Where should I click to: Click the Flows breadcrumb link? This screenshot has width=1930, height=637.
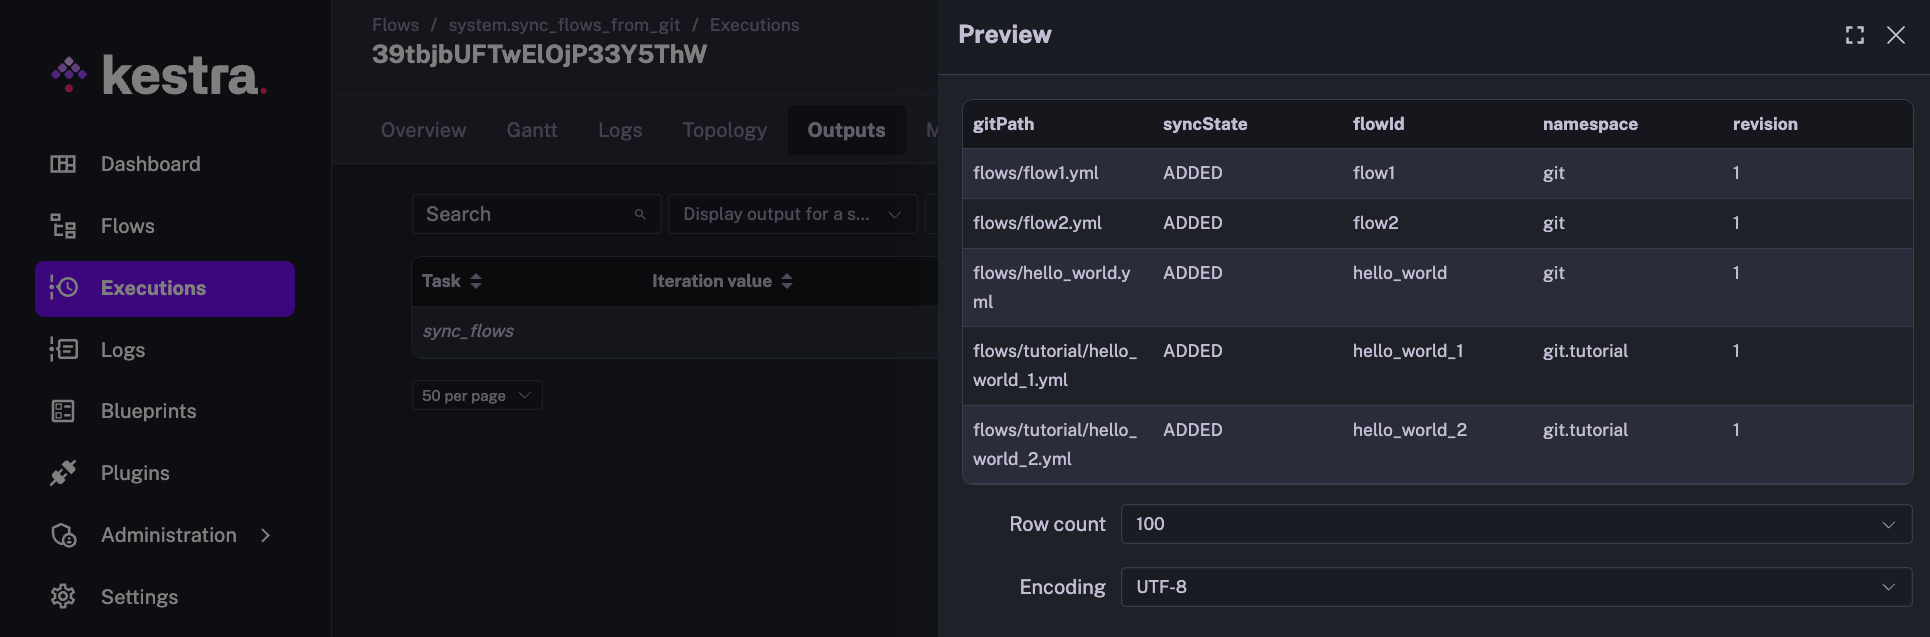(x=395, y=25)
